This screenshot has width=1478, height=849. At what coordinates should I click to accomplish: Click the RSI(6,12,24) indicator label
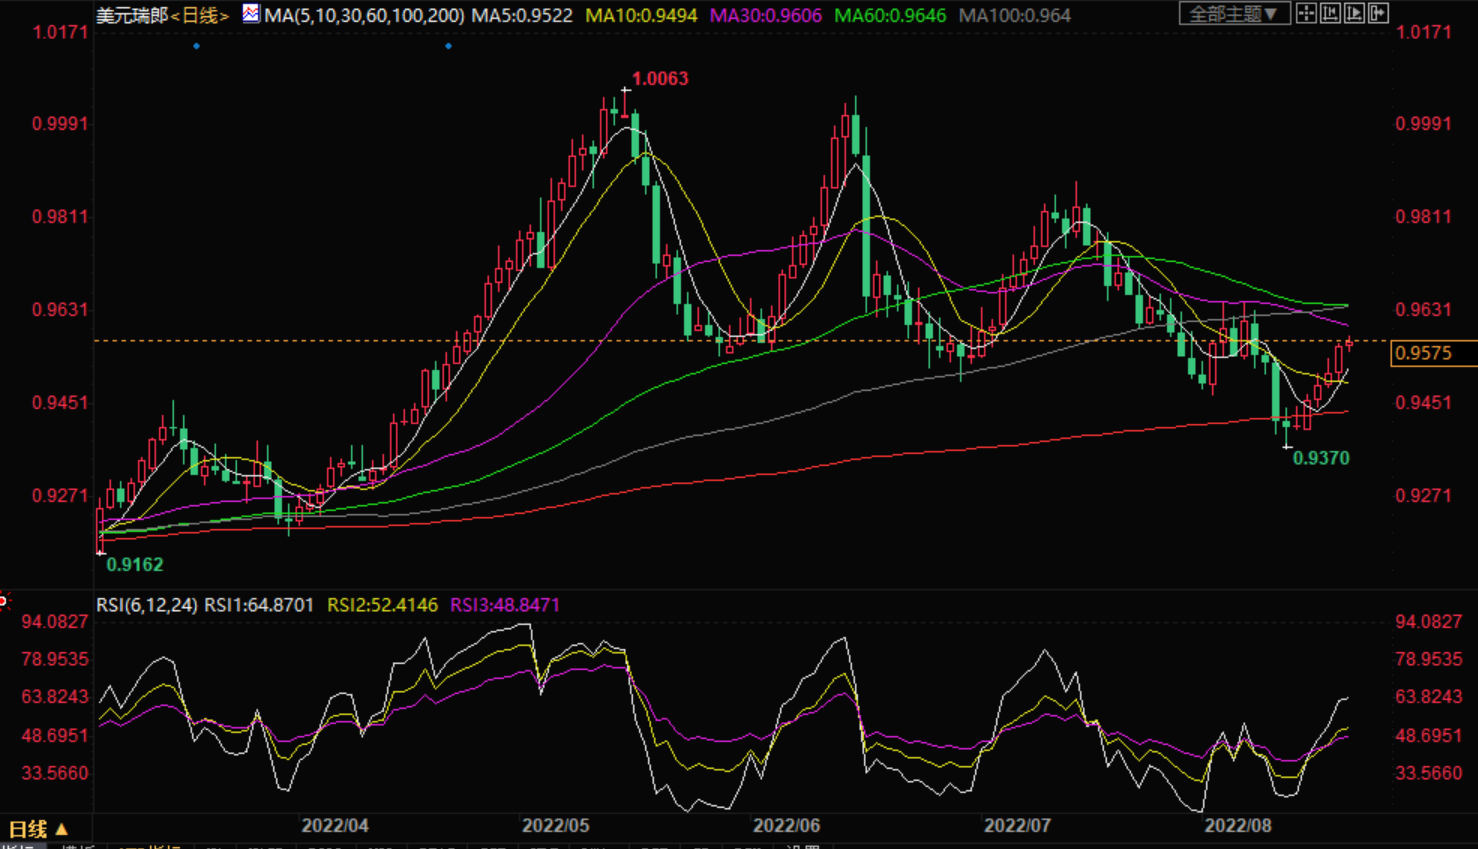(x=146, y=605)
